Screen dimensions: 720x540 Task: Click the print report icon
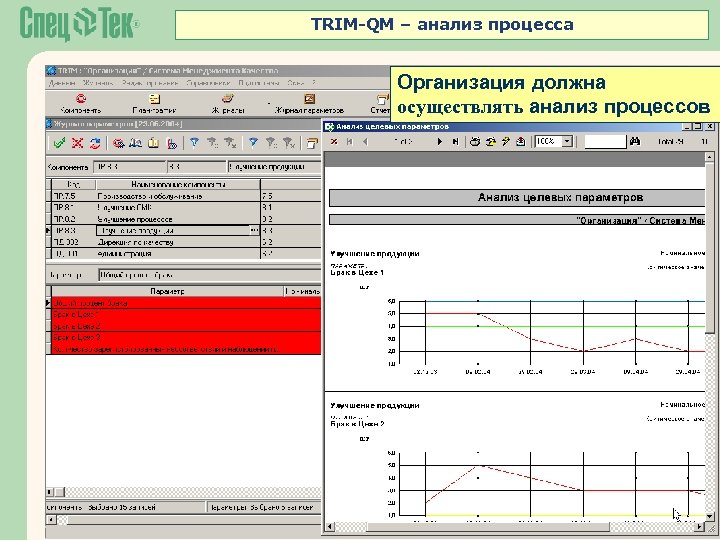point(475,141)
